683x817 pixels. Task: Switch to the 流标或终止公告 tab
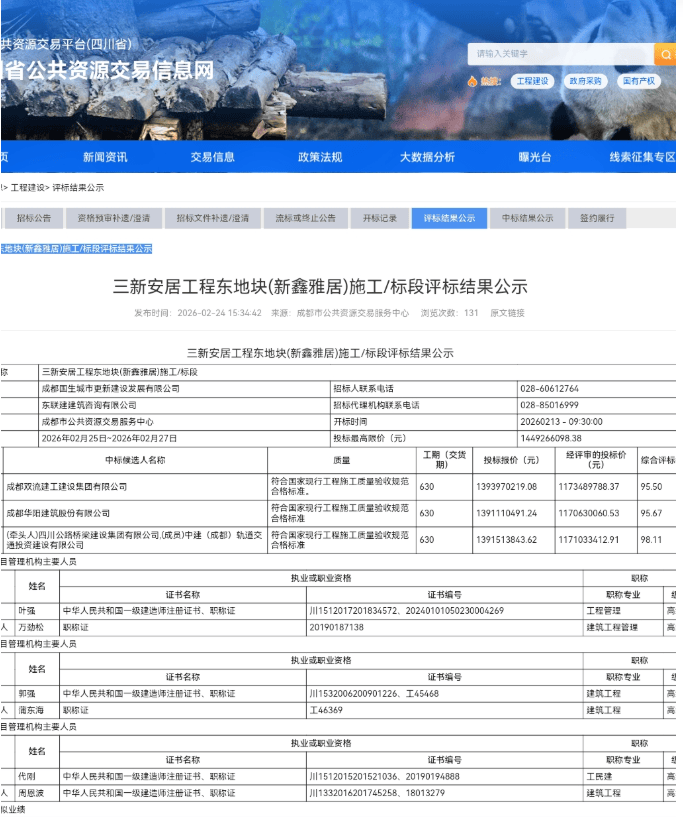305,218
